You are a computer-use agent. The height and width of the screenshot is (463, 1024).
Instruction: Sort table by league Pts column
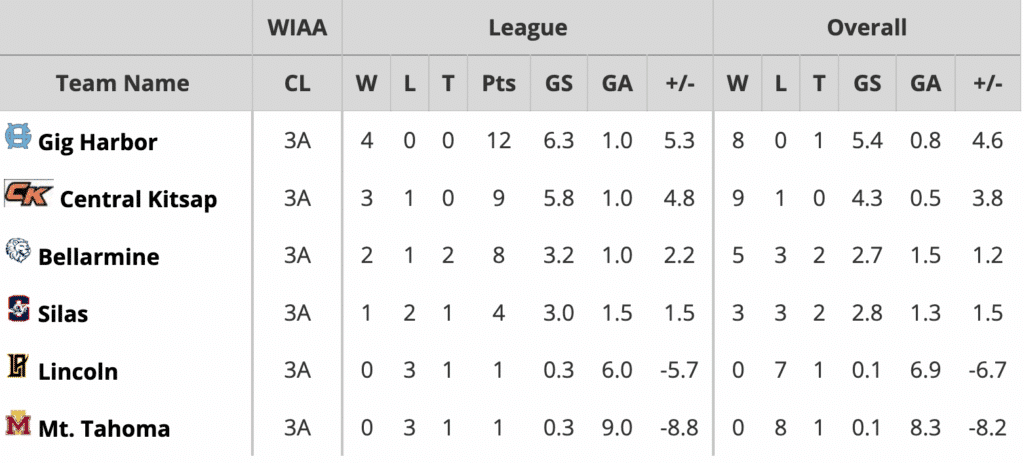(x=498, y=83)
